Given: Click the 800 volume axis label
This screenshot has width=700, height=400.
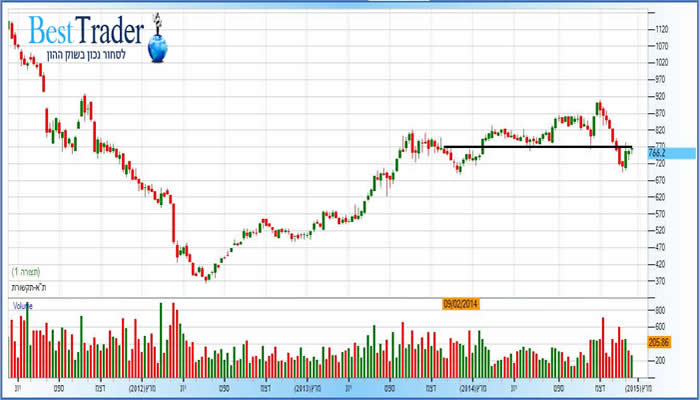Looking at the screenshot, I should click(658, 311).
